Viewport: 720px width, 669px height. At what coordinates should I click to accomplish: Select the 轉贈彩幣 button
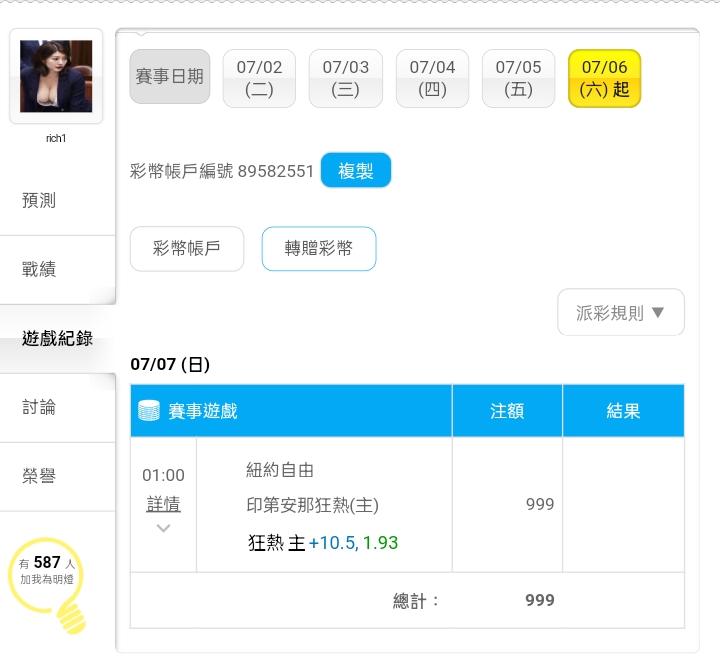[x=319, y=248]
